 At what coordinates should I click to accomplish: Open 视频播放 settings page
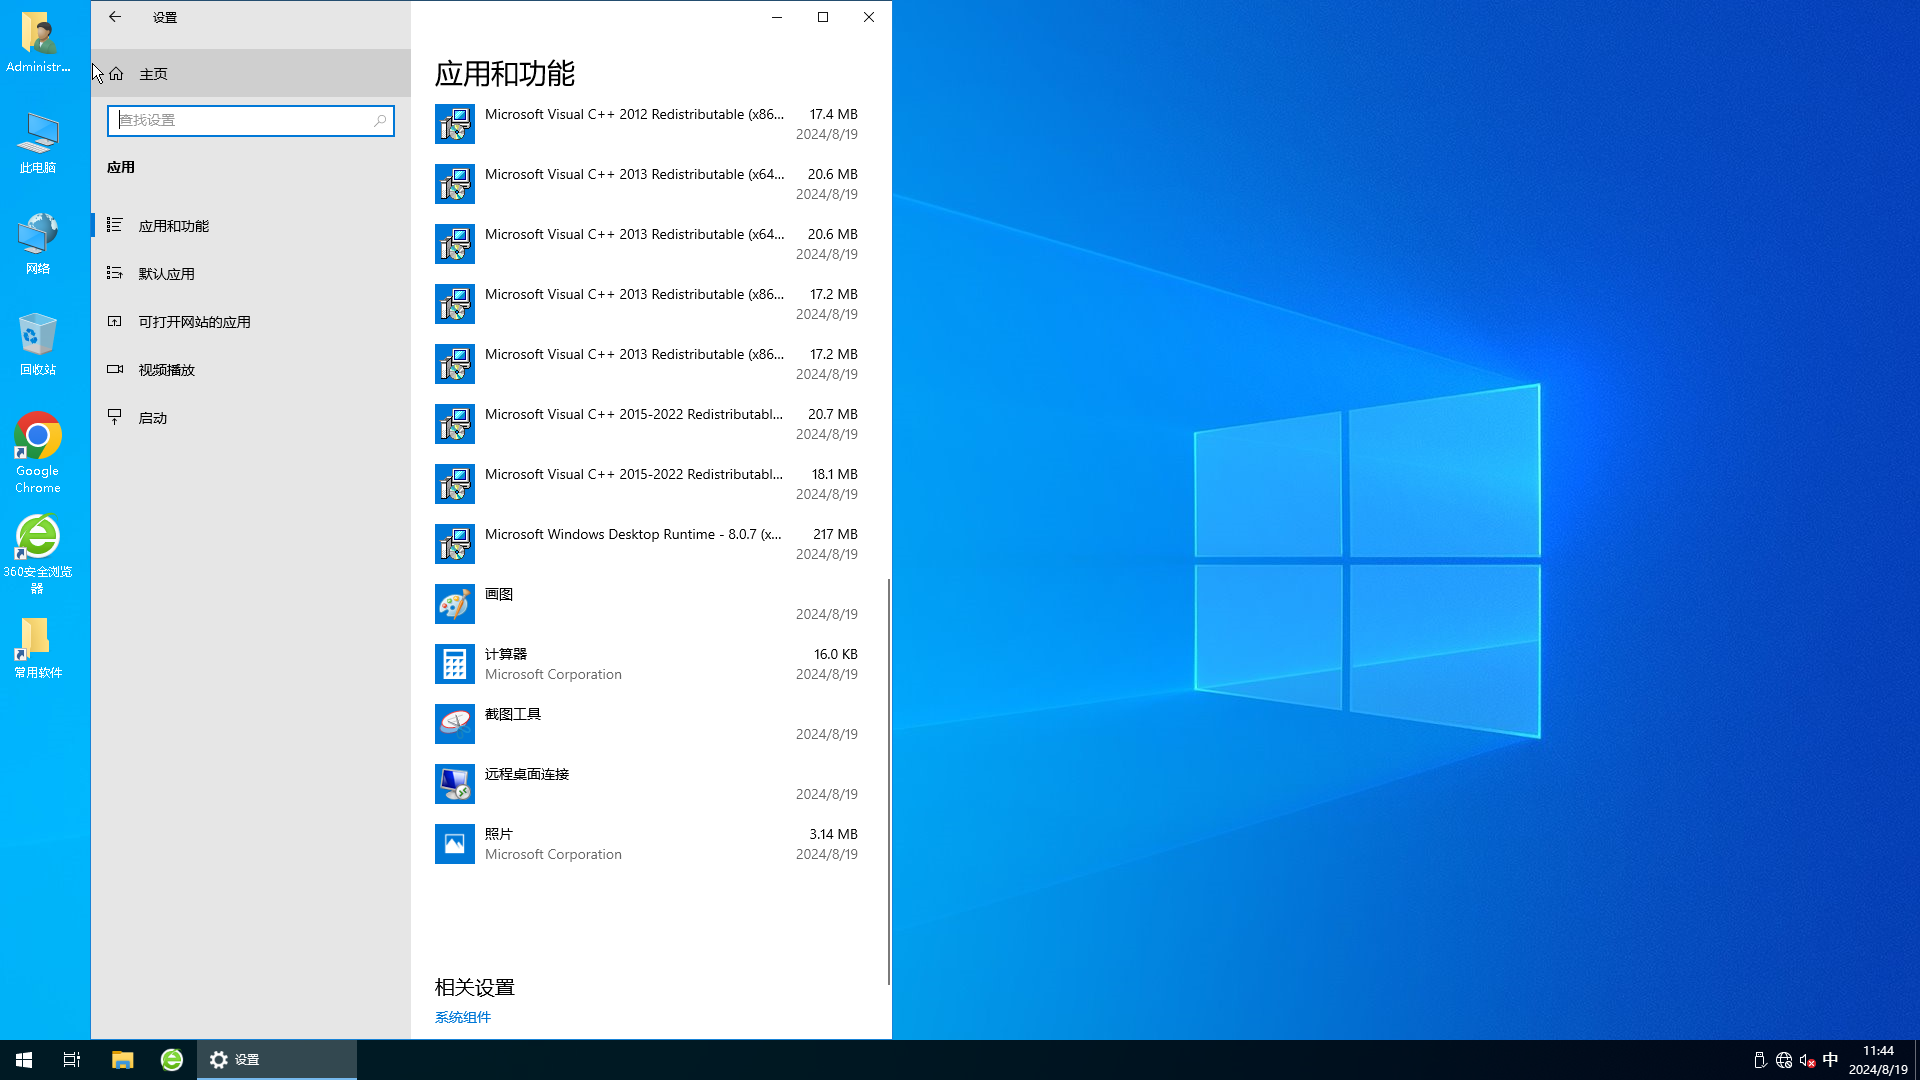[251, 370]
